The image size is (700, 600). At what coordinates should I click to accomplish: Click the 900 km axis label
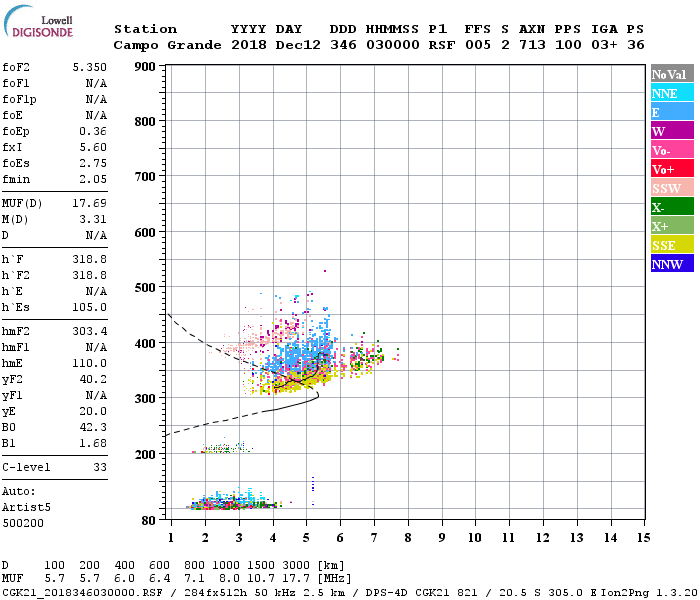[x=145, y=67]
